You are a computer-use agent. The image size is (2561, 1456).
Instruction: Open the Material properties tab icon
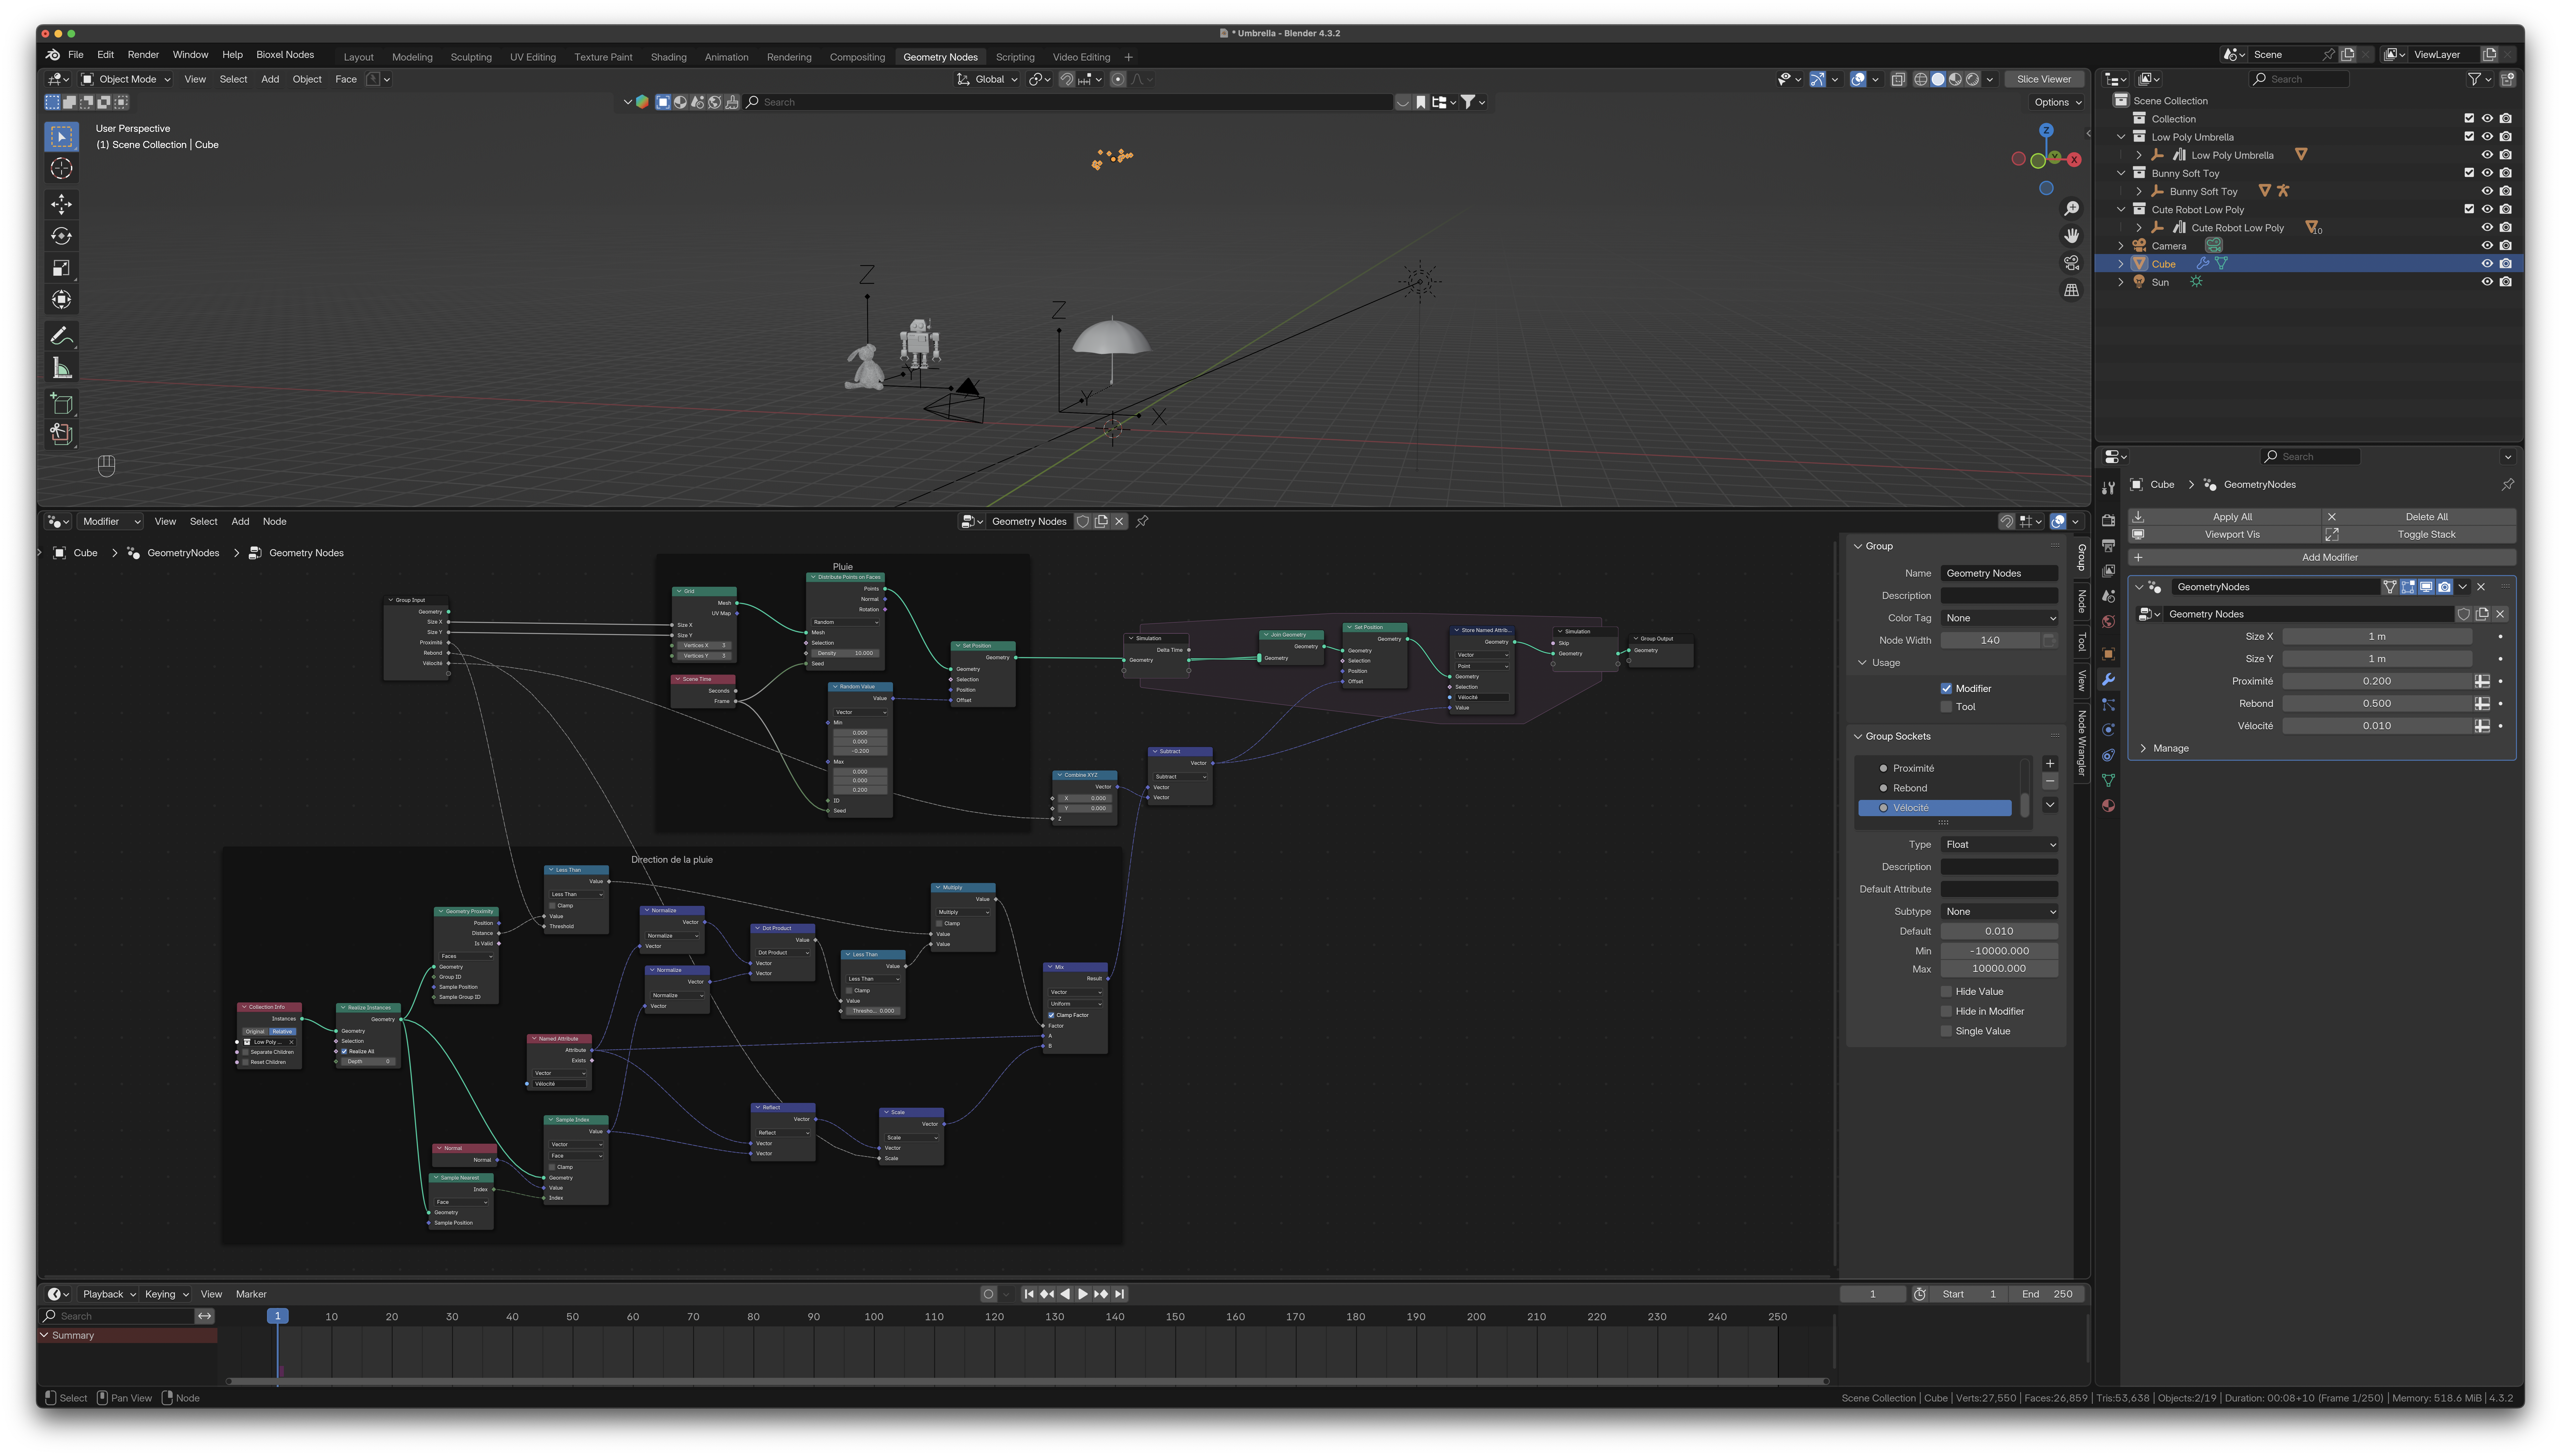click(2108, 806)
